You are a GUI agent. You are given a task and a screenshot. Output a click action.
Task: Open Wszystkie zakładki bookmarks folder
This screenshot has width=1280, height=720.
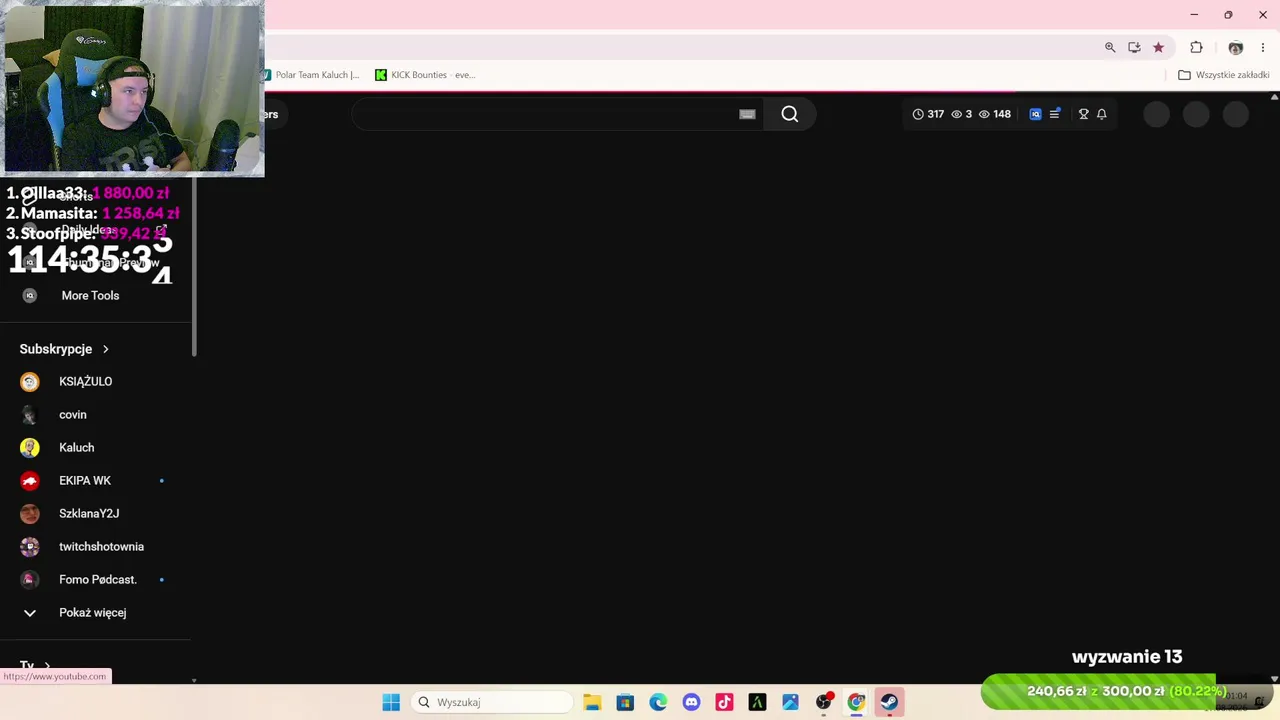coord(1224,75)
